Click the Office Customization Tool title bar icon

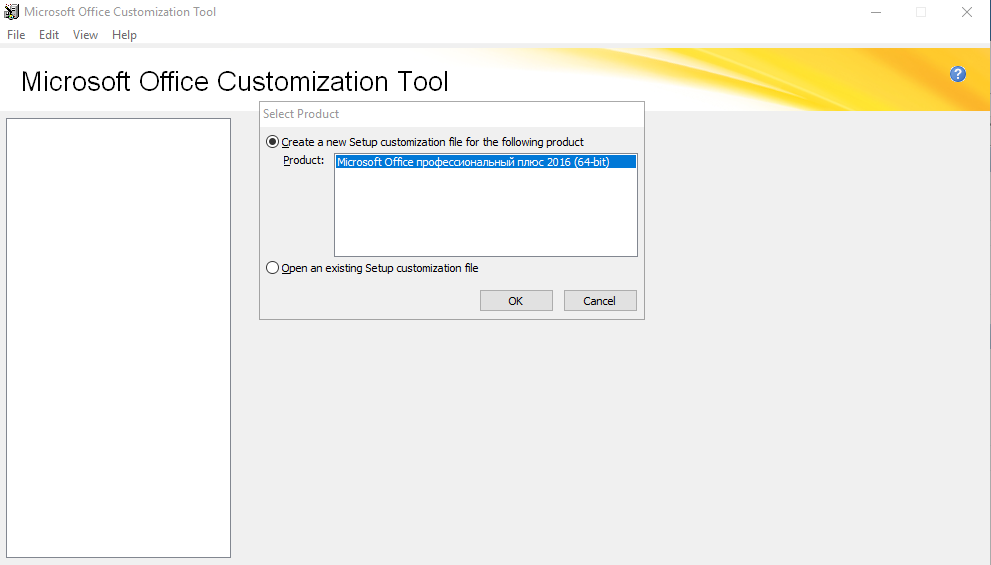click(11, 12)
